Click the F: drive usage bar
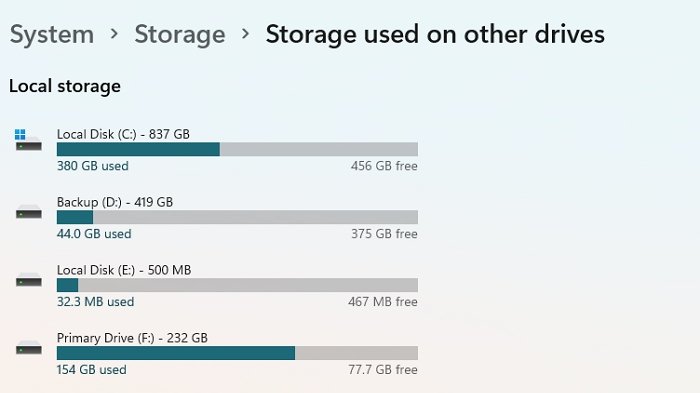 [237, 353]
